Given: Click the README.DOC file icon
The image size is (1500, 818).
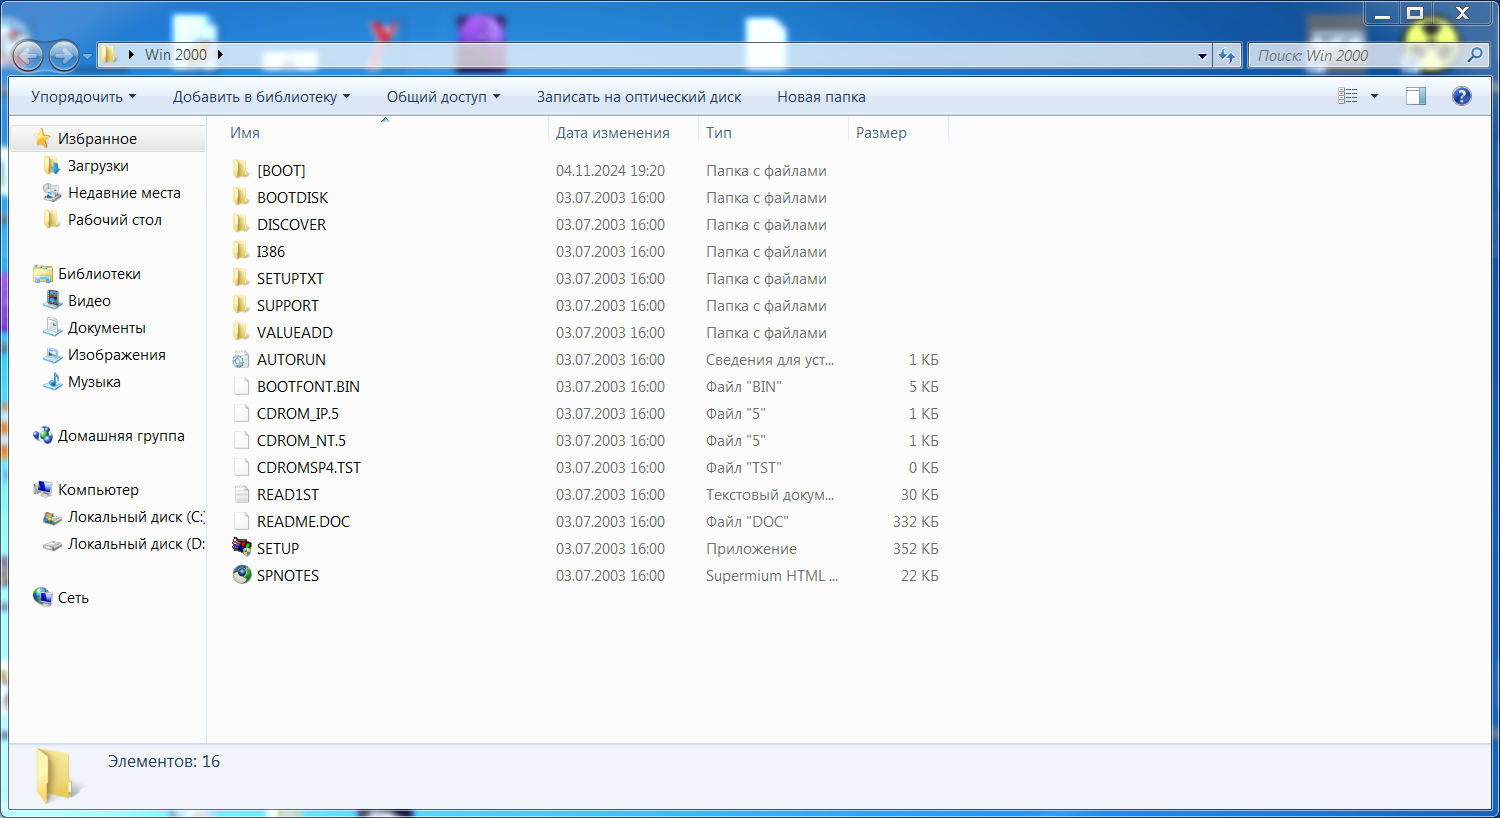Looking at the screenshot, I should (241, 521).
